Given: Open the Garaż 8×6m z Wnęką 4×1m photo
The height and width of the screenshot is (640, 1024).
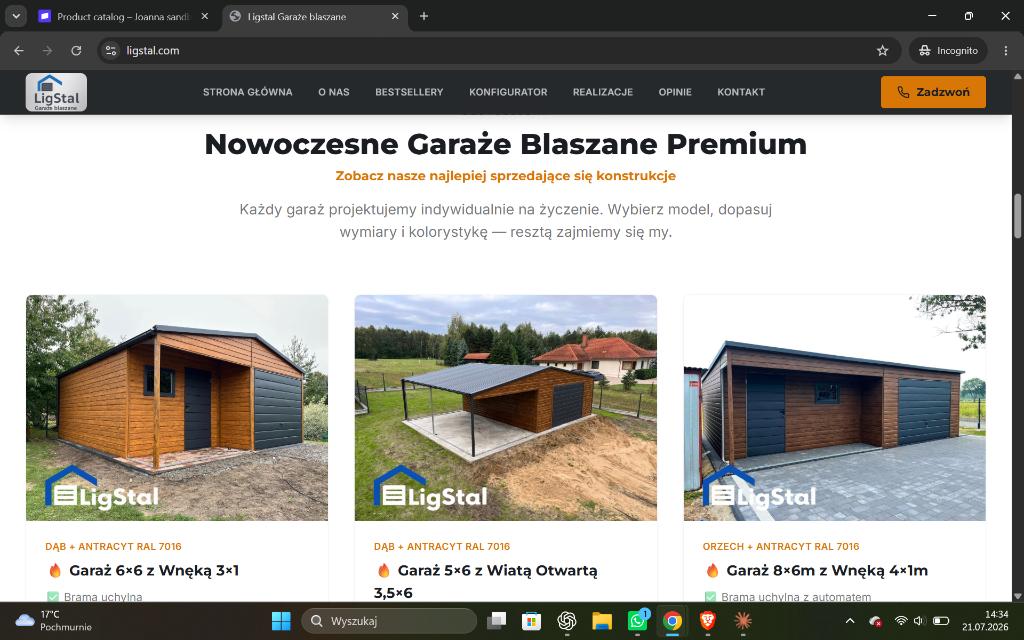Looking at the screenshot, I should [835, 408].
